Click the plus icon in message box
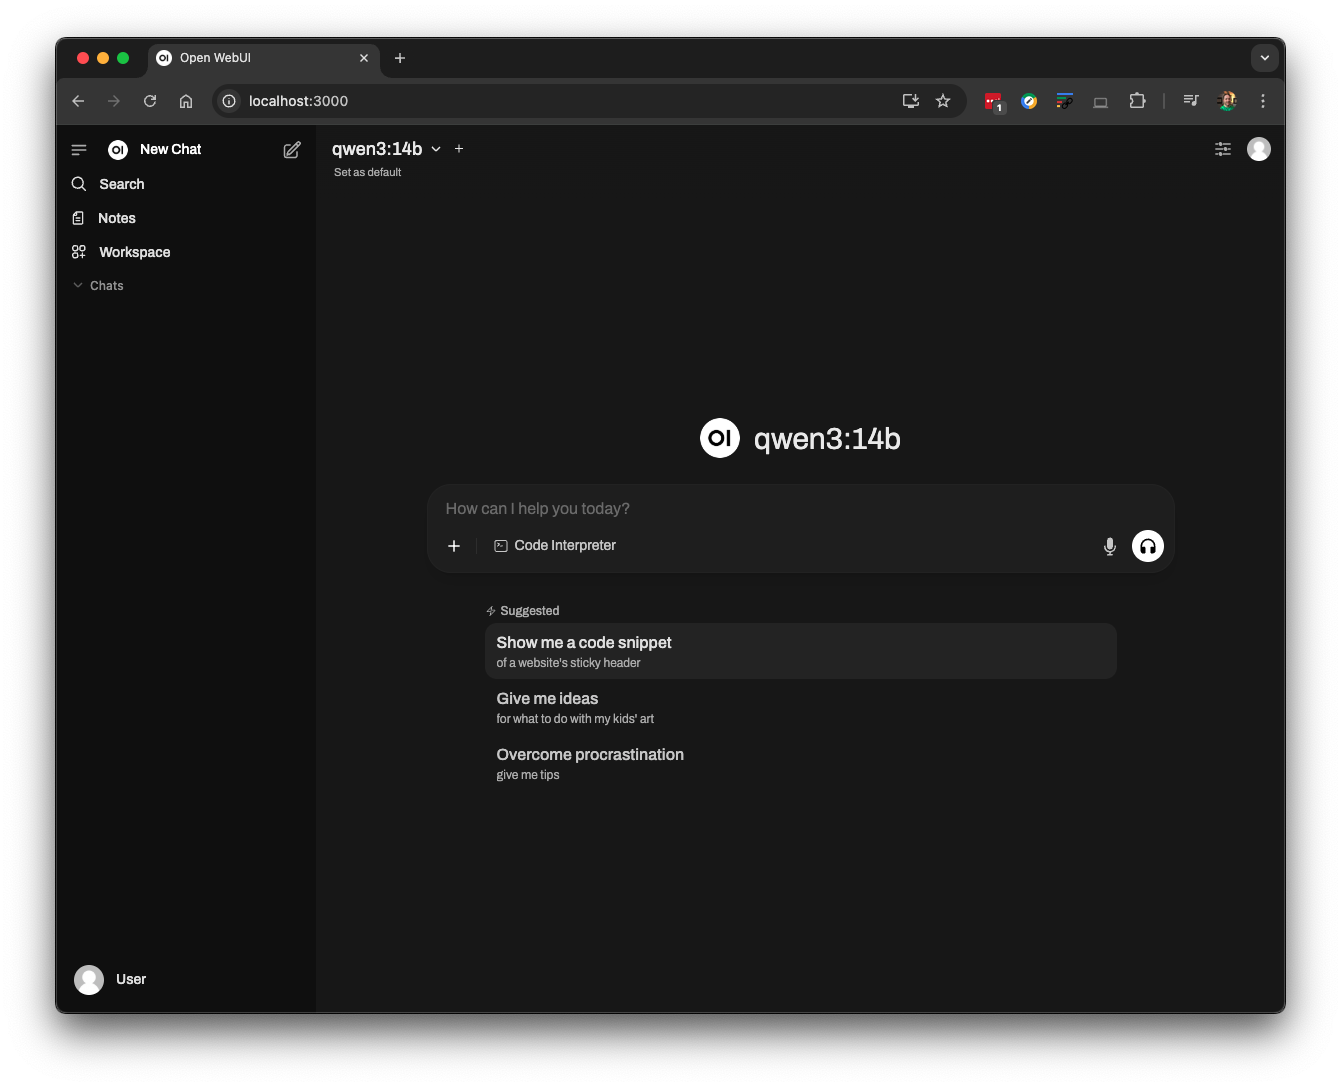The width and height of the screenshot is (1341, 1087). (454, 546)
